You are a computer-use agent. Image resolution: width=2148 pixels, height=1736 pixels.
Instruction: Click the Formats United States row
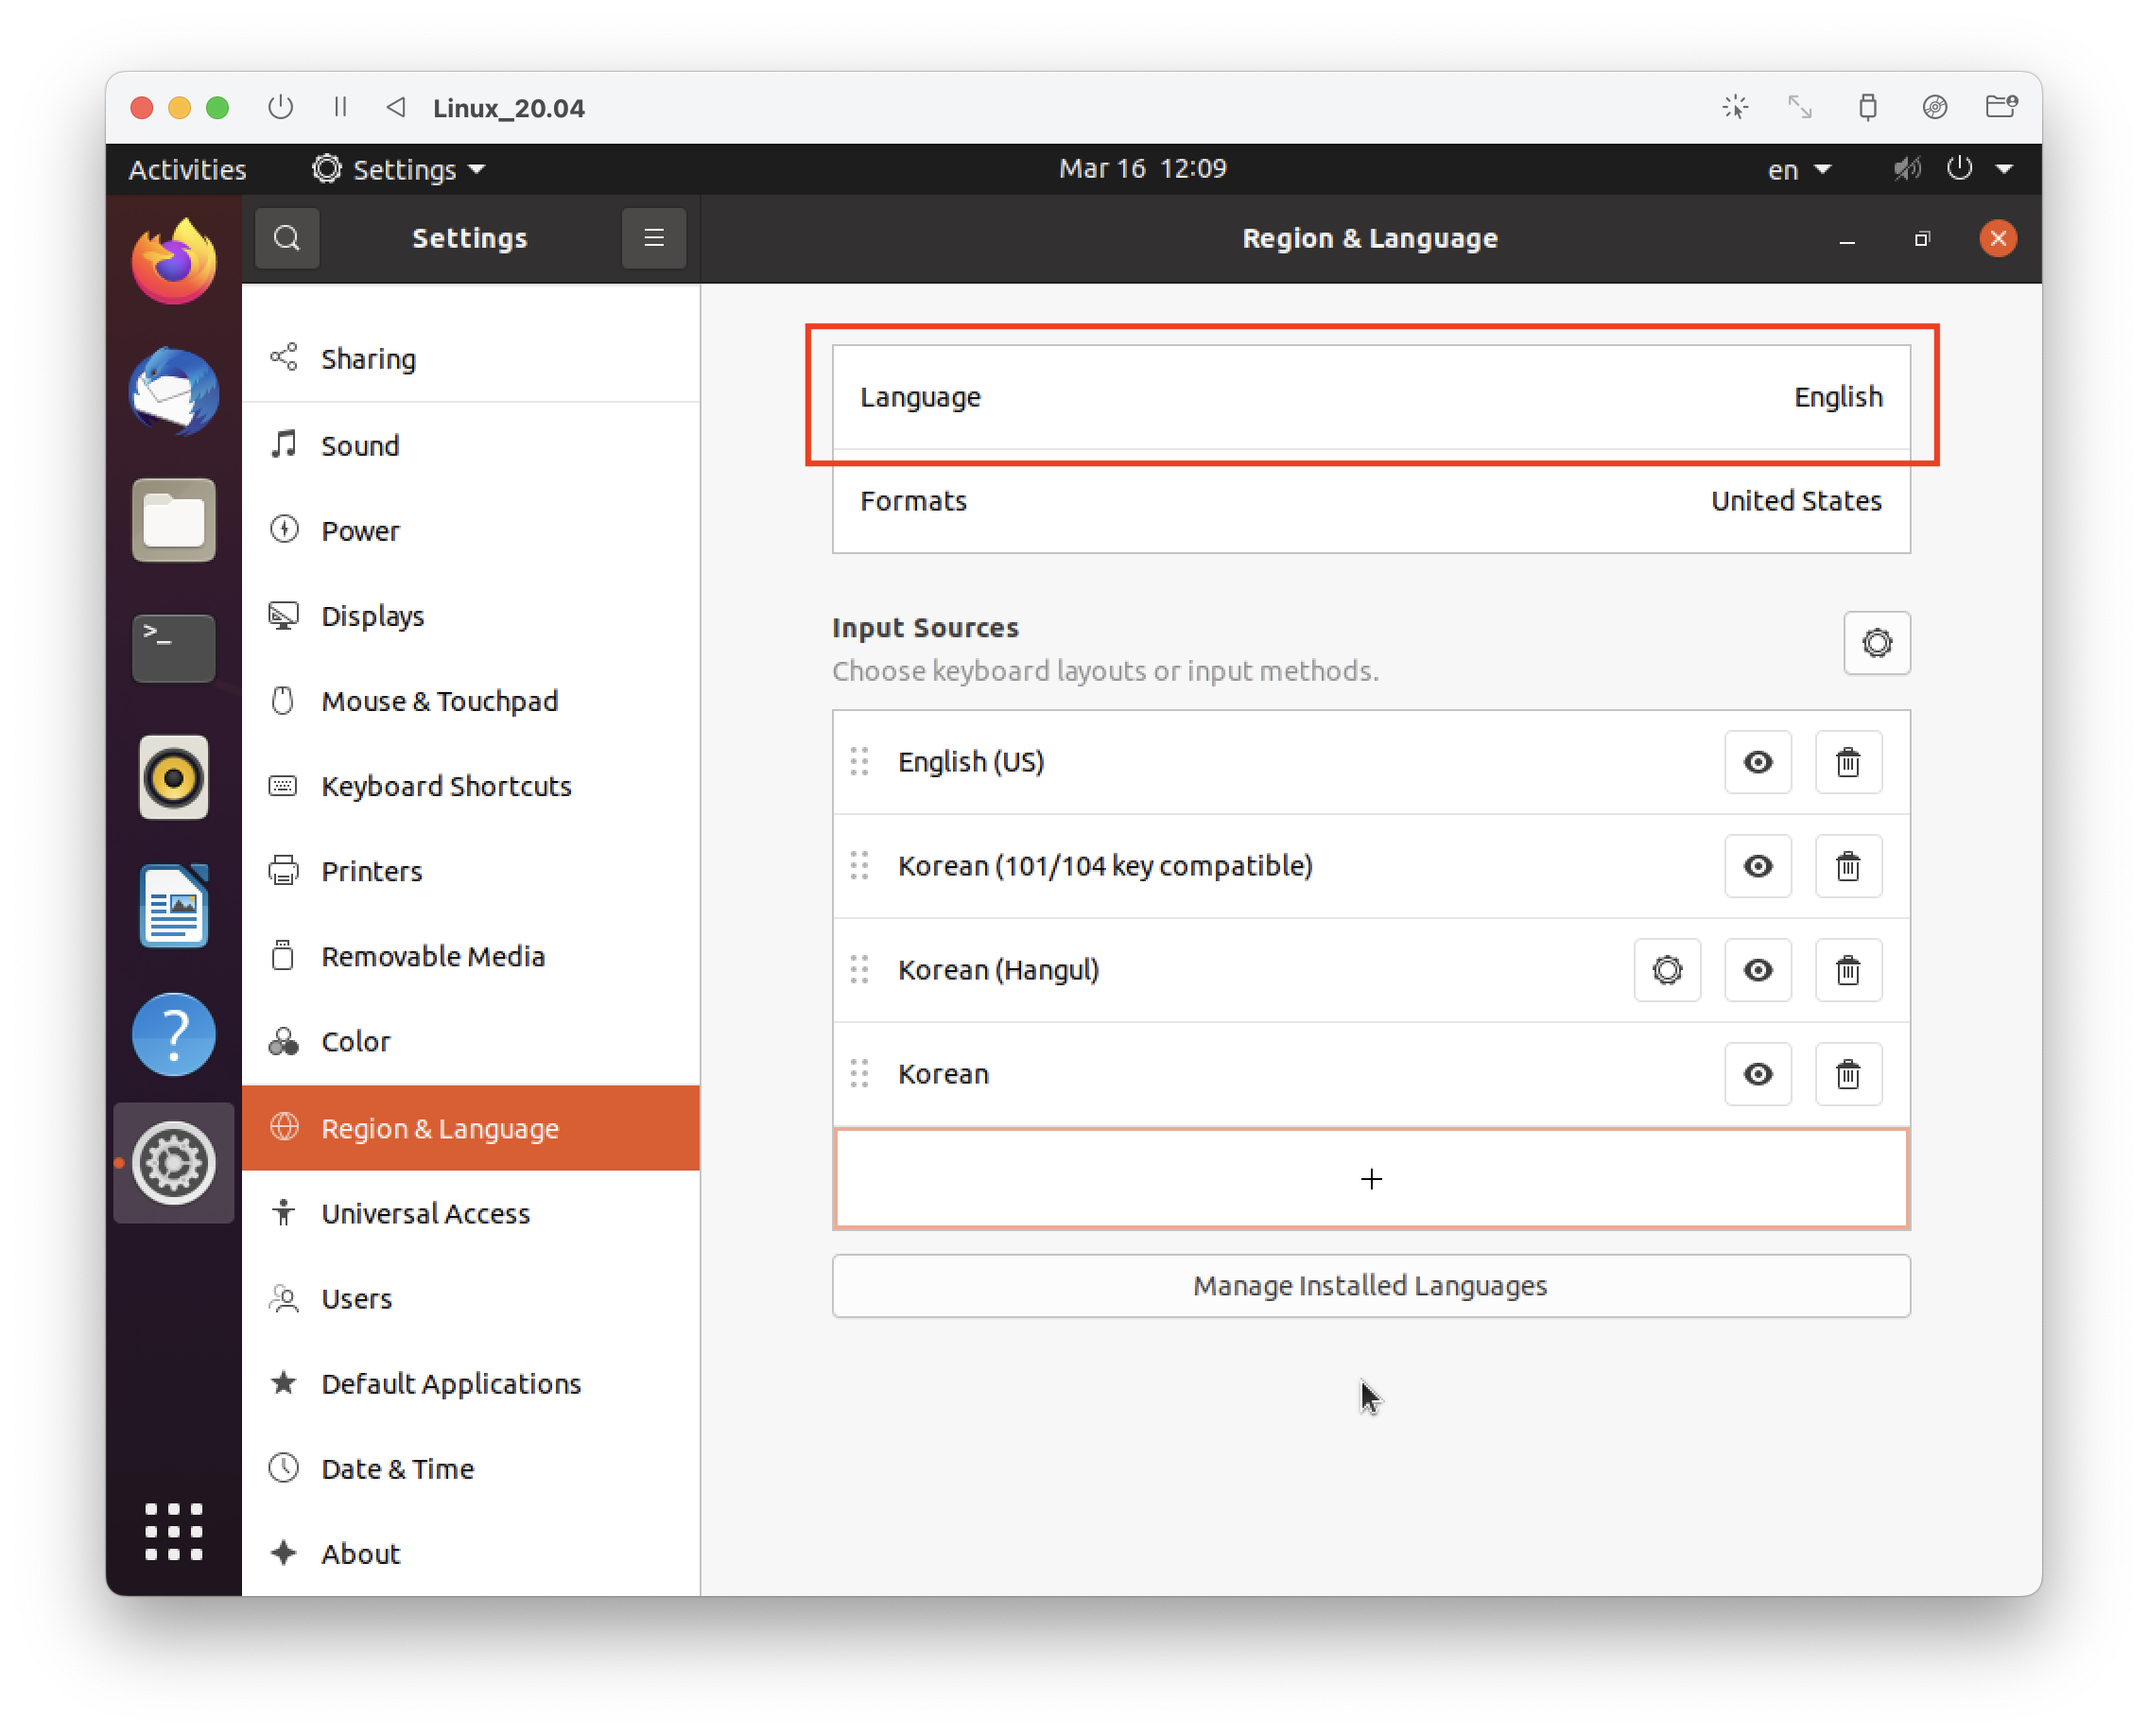point(1370,501)
